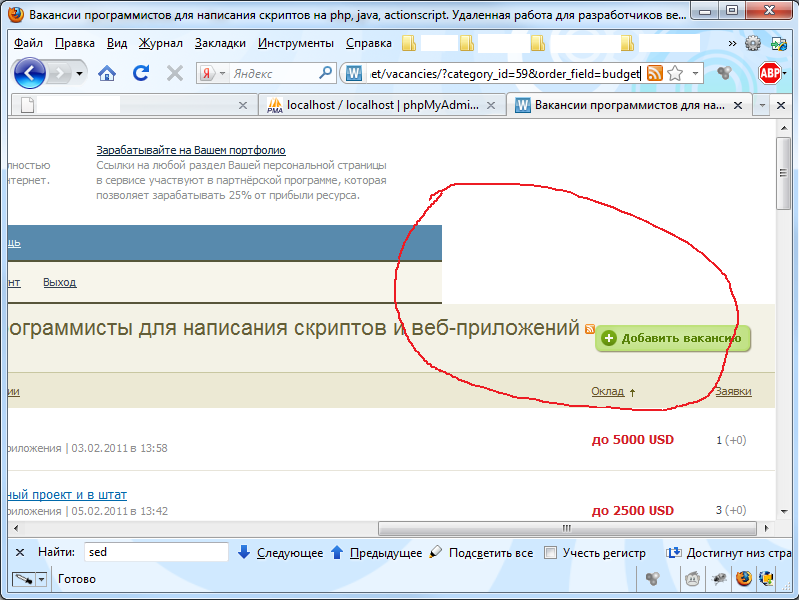Run search with the magnifier icon
Image resolution: width=799 pixels, height=600 pixels.
pos(325,73)
